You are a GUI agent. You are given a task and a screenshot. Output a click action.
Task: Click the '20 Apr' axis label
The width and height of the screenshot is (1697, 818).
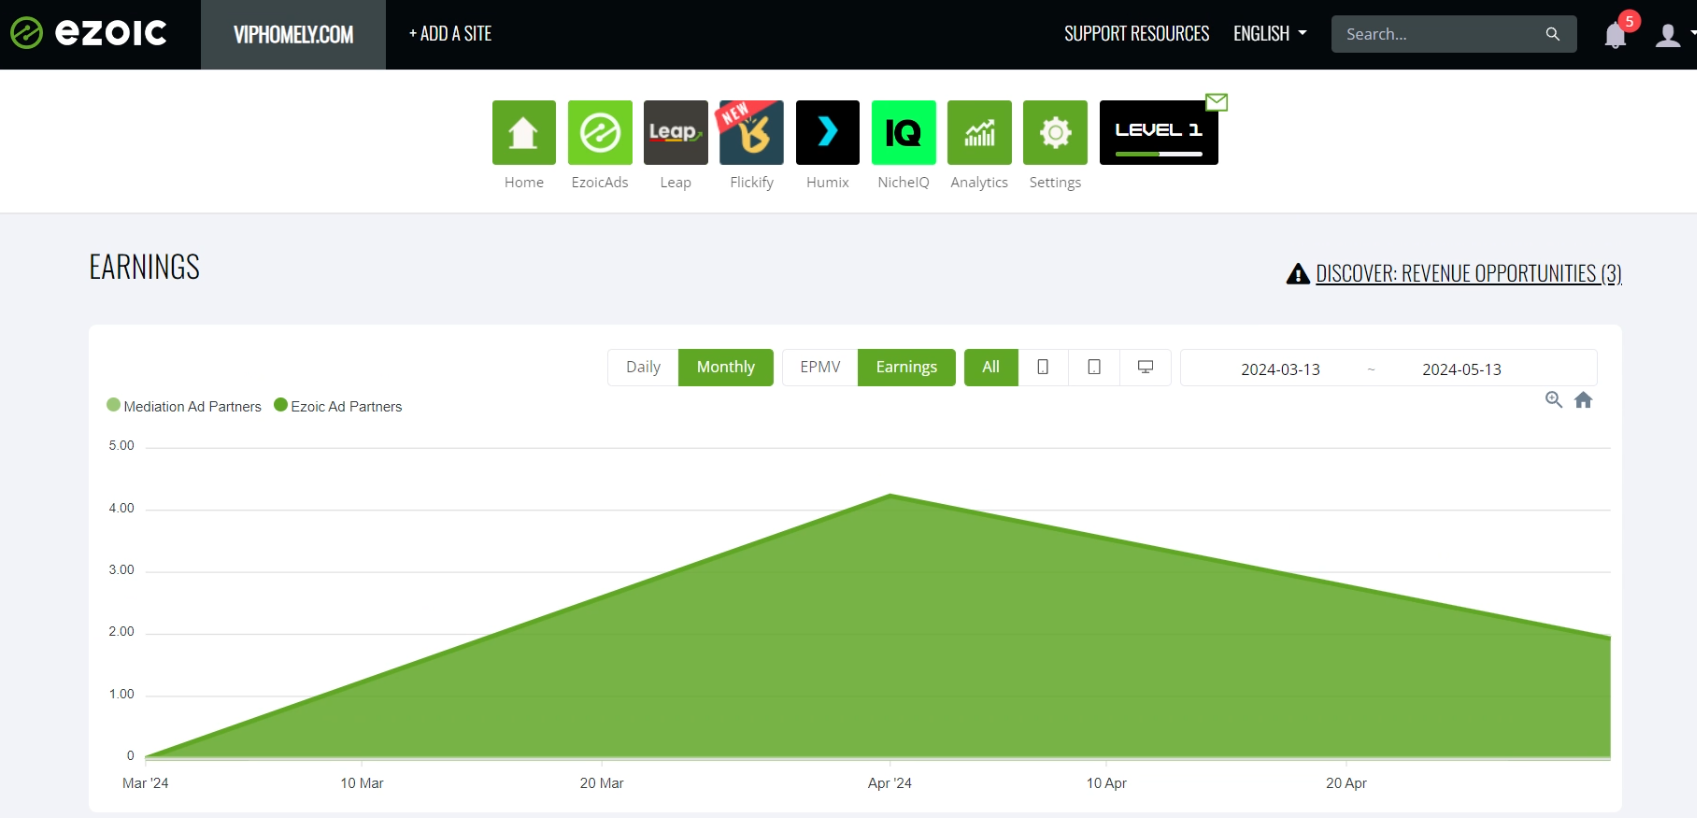(1346, 783)
